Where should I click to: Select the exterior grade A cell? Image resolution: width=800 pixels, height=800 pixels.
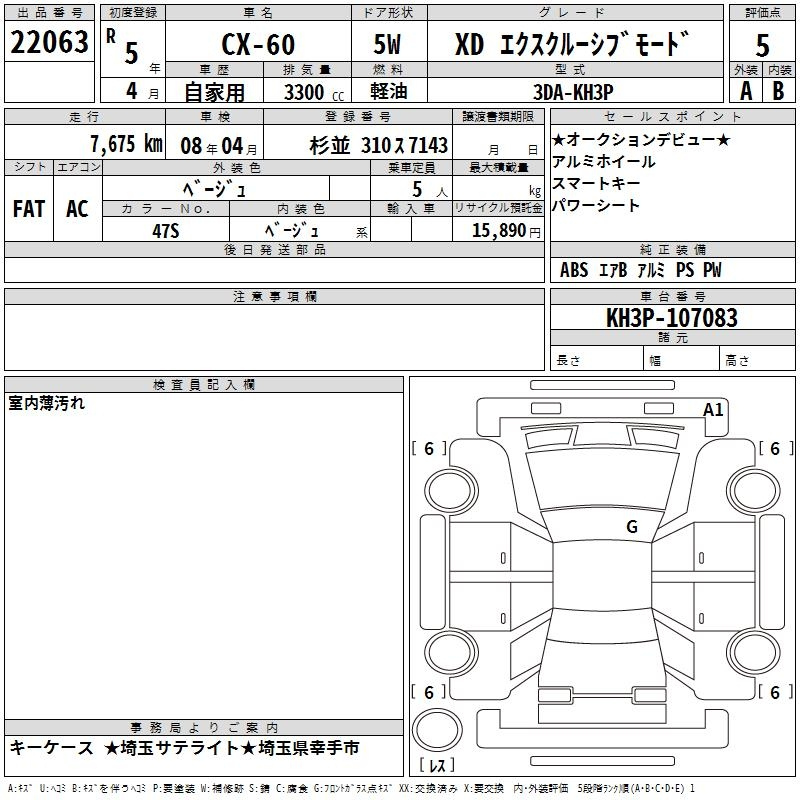click(745, 90)
